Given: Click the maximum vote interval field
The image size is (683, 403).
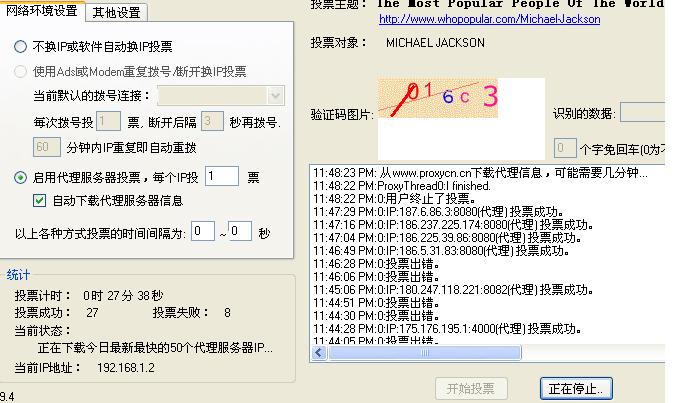Looking at the screenshot, I should click(x=239, y=231).
